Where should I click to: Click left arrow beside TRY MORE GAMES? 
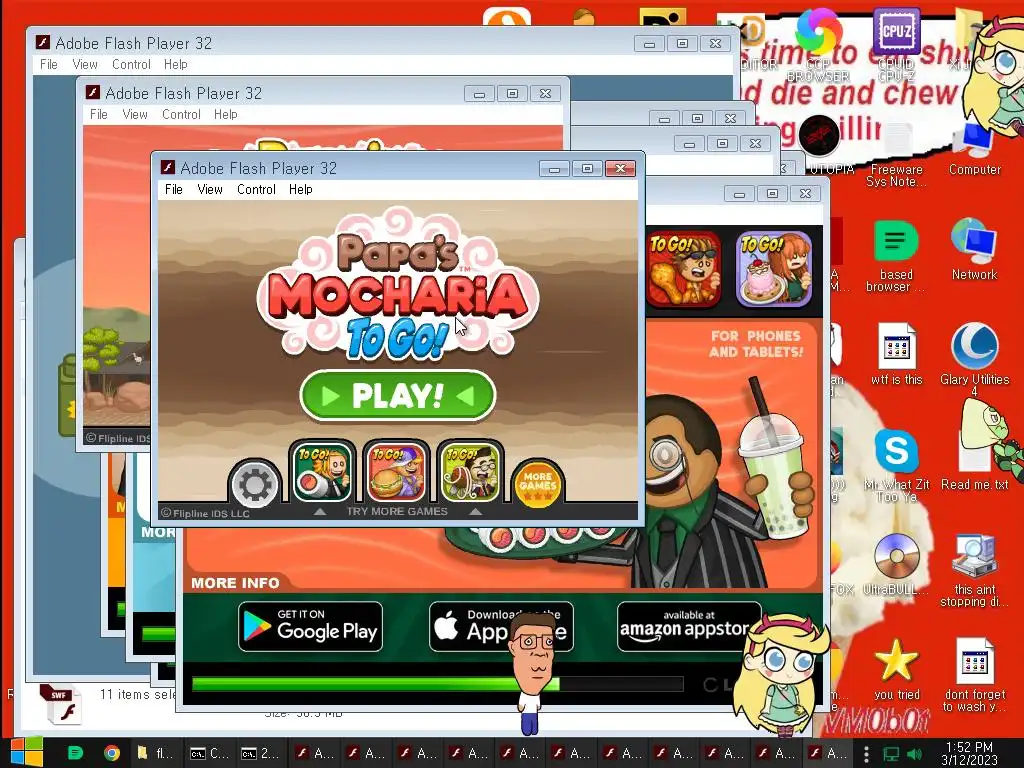tap(319, 511)
